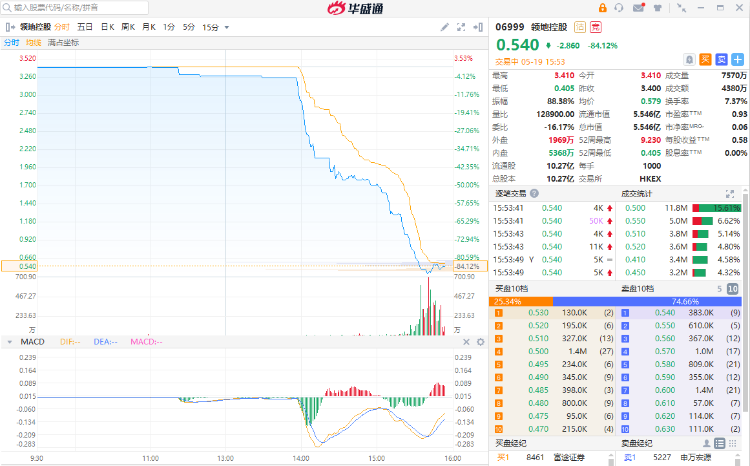Switch to the 1分 one-minute chart
Image resolution: width=750 pixels, height=466 pixels.
[x=169, y=27]
